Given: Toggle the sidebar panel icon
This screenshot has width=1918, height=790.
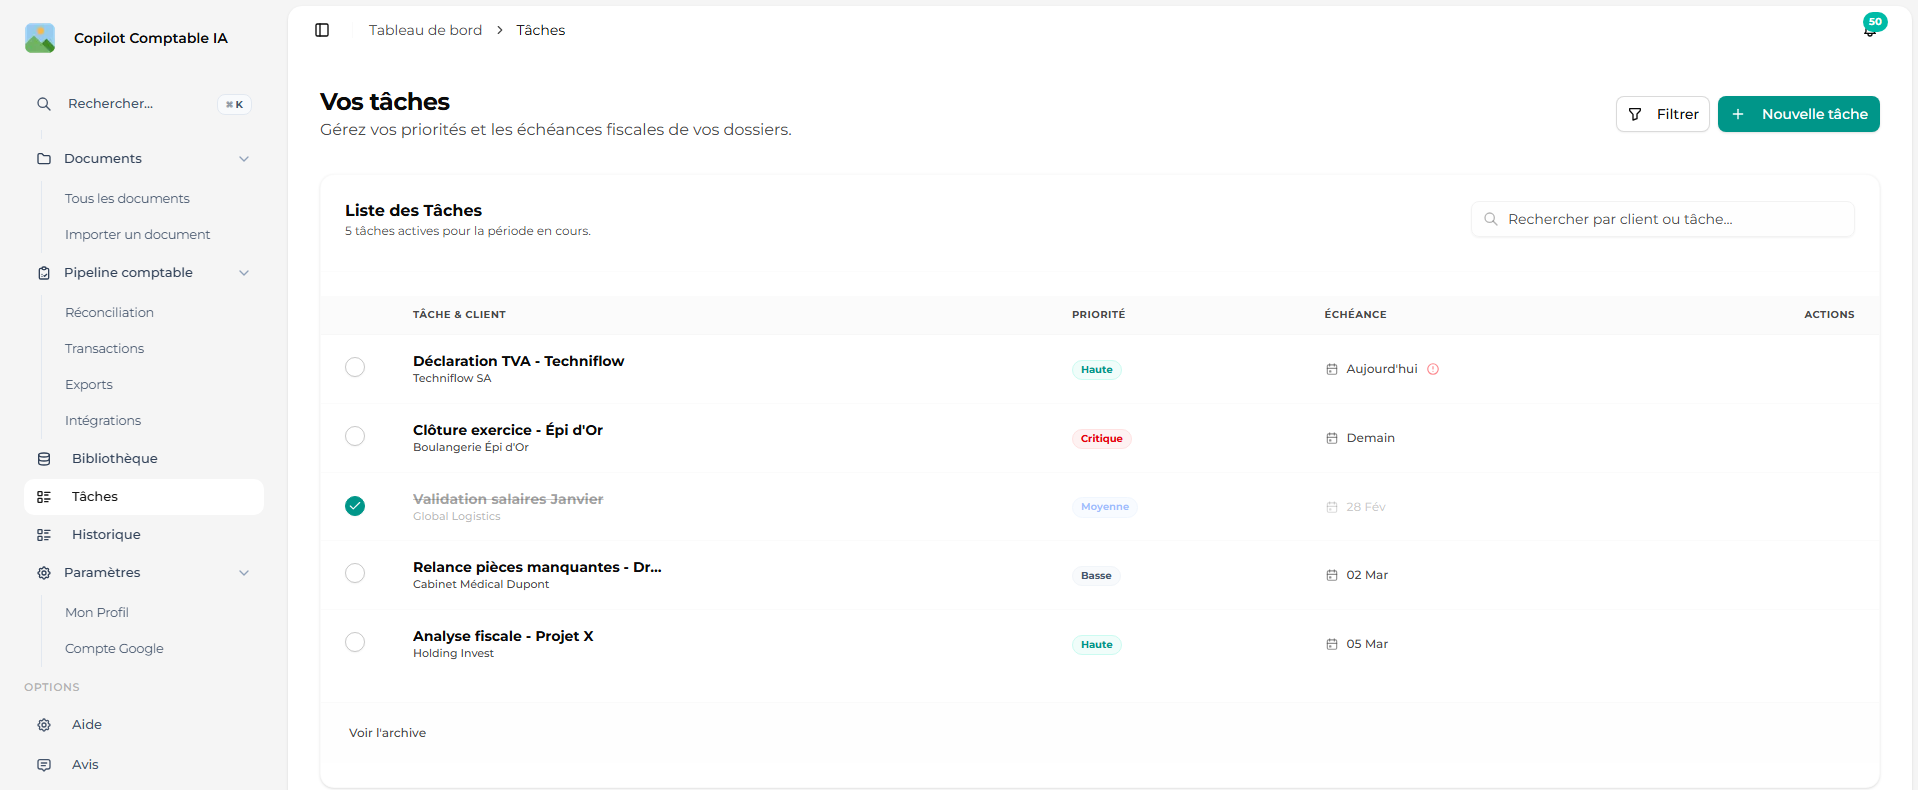Looking at the screenshot, I should (x=322, y=30).
